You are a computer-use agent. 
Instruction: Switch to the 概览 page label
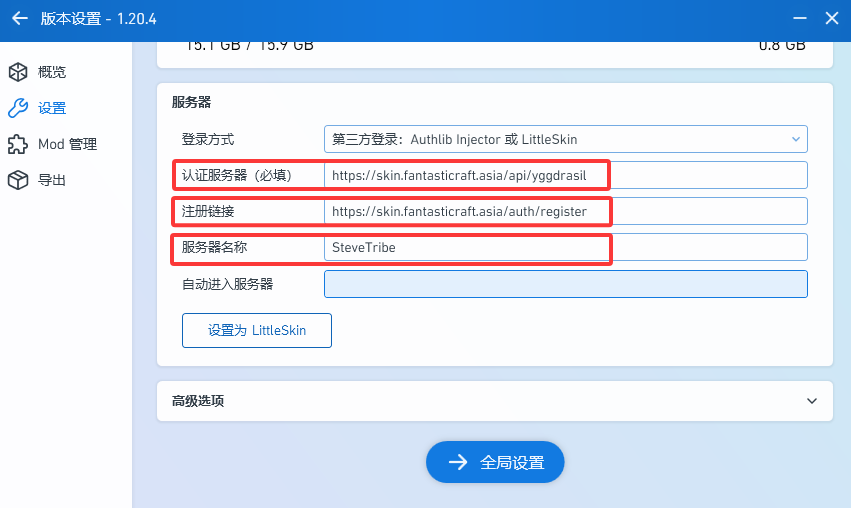(52, 72)
